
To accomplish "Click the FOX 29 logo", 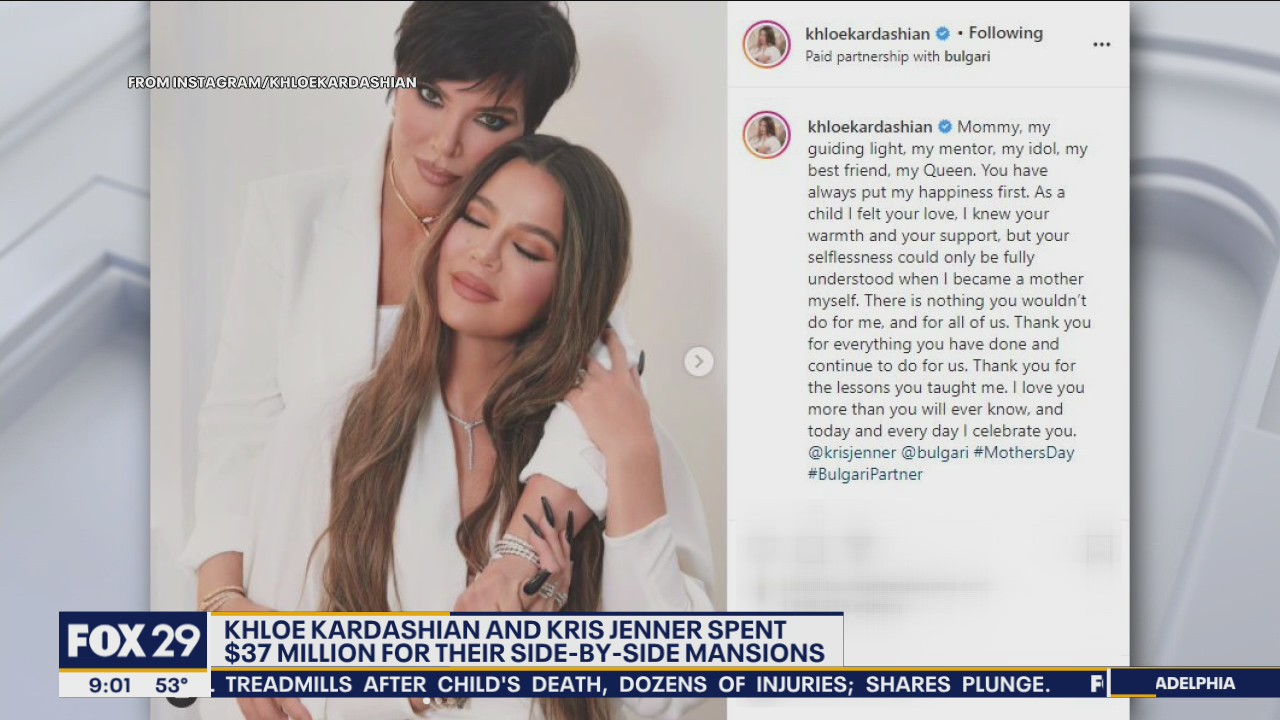I will click(x=134, y=641).
